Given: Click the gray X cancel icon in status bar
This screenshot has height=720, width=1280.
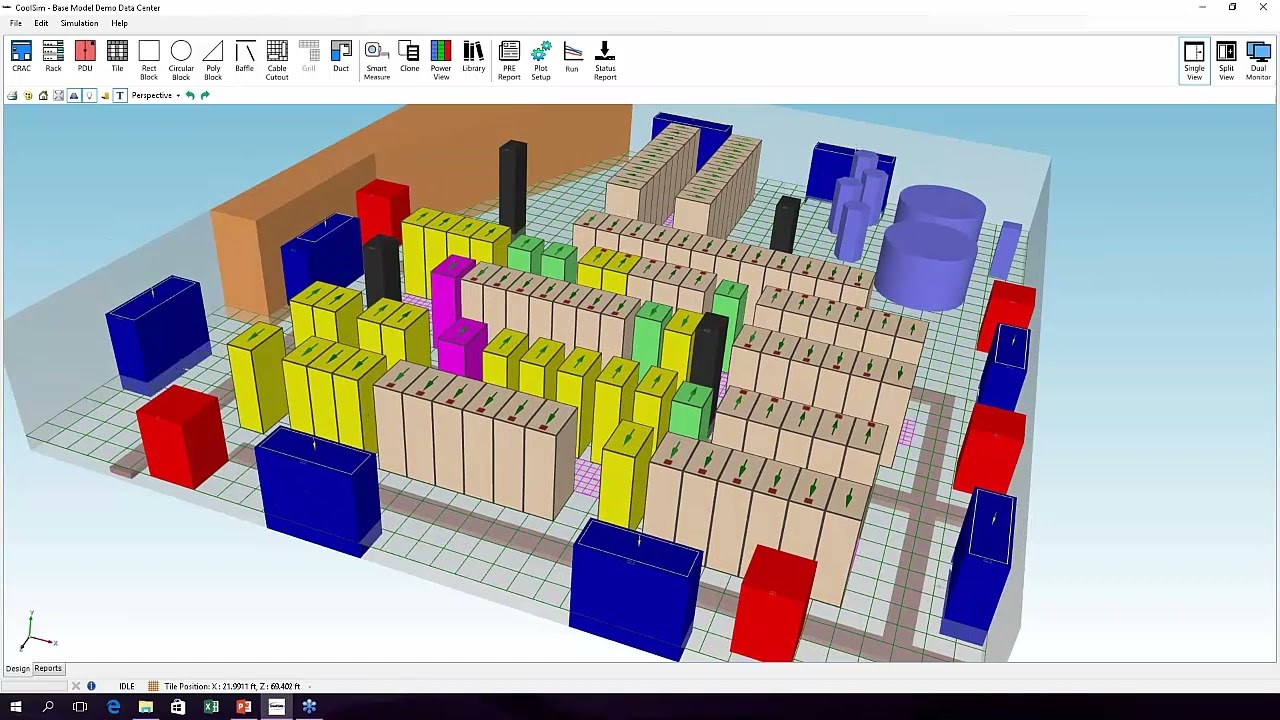Looking at the screenshot, I should pyautogui.click(x=75, y=686).
